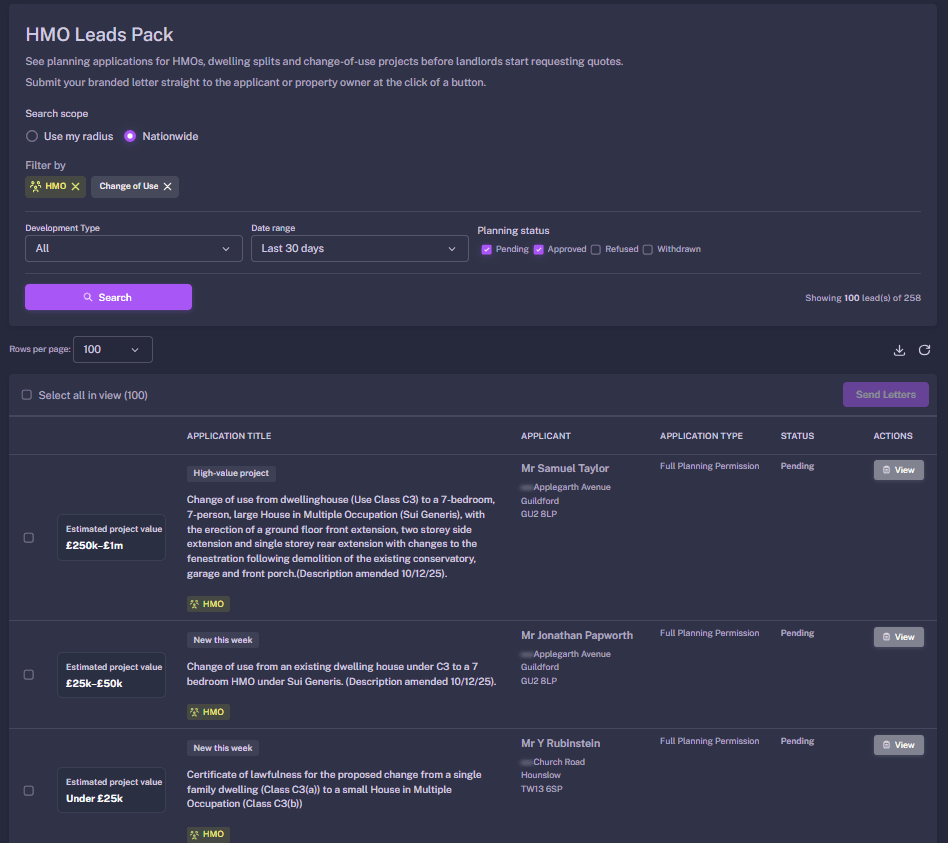View Mr Y Rubinstein's application details
The image size is (948, 843).
898,744
